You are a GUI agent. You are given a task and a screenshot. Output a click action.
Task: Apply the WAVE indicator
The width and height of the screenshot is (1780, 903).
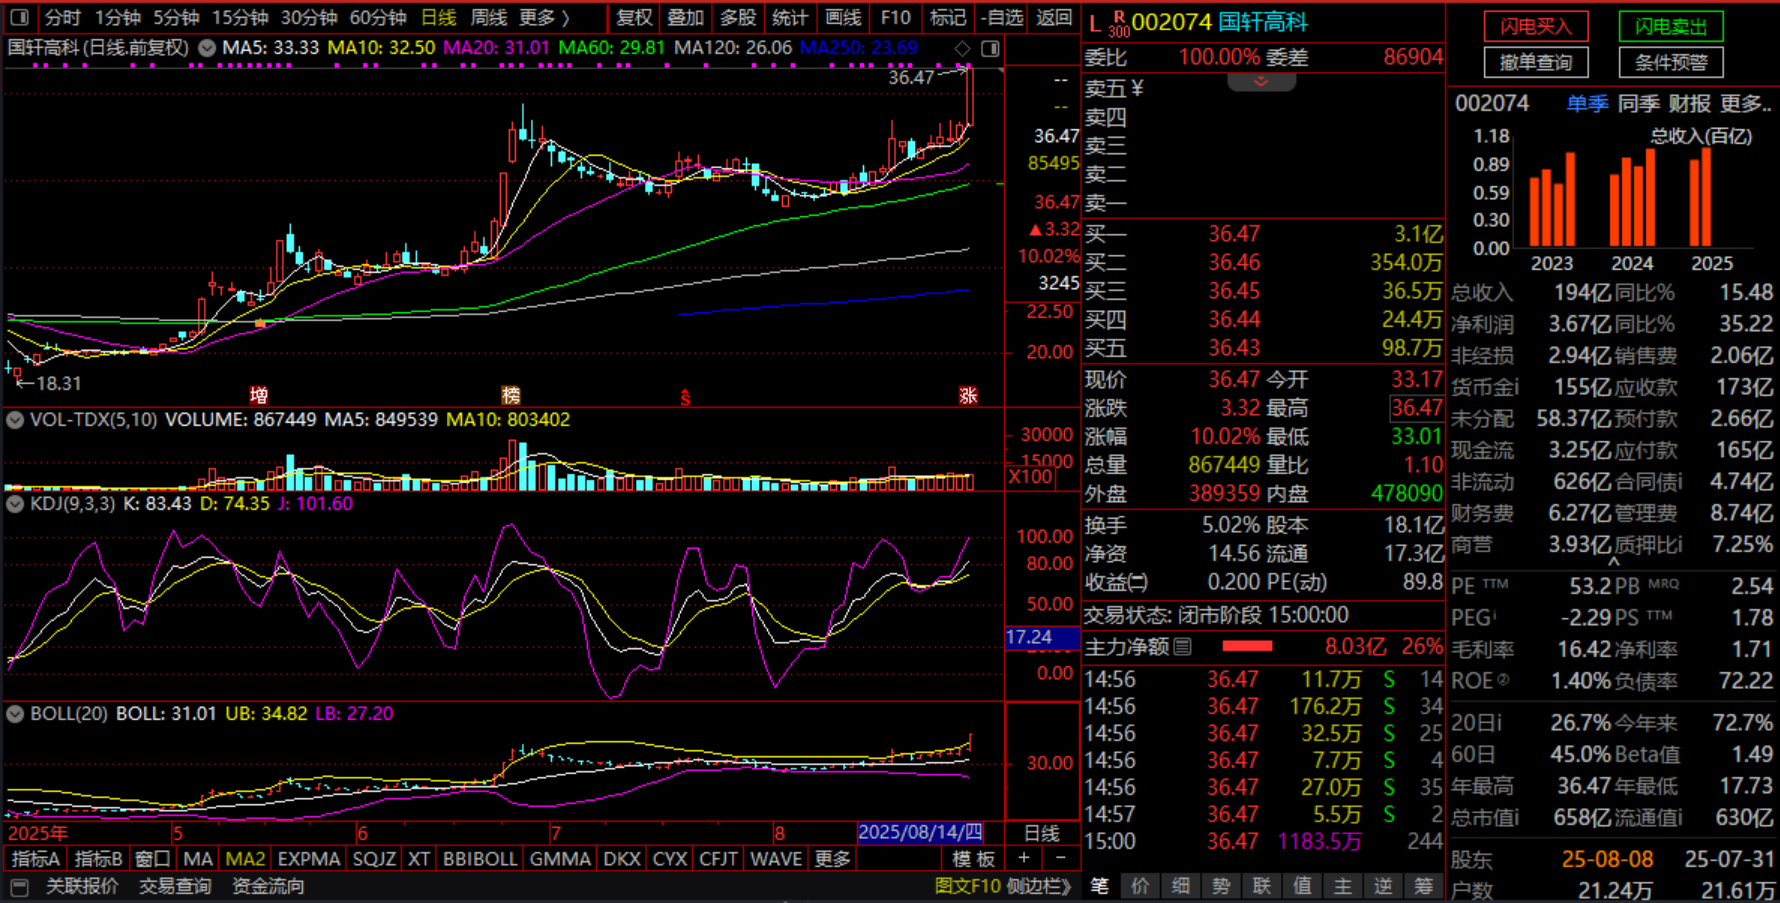coord(776,859)
